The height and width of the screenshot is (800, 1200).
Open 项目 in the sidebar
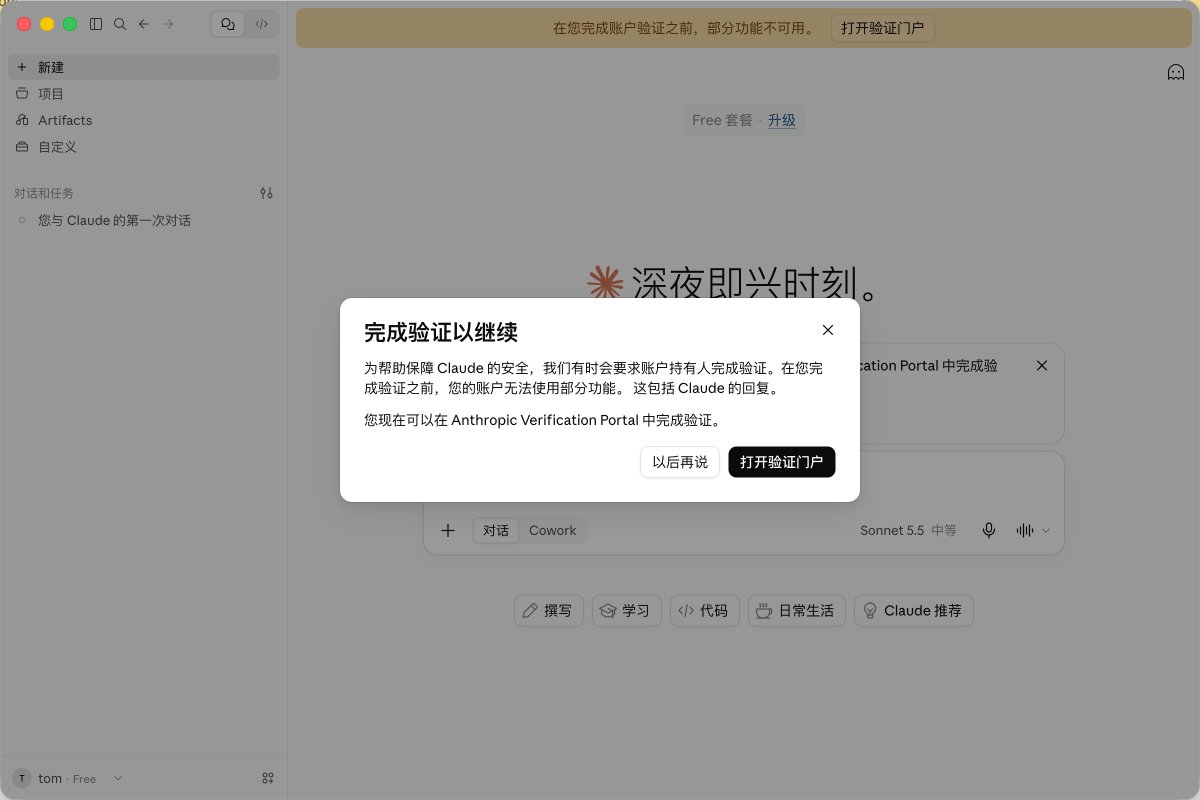(x=144, y=94)
